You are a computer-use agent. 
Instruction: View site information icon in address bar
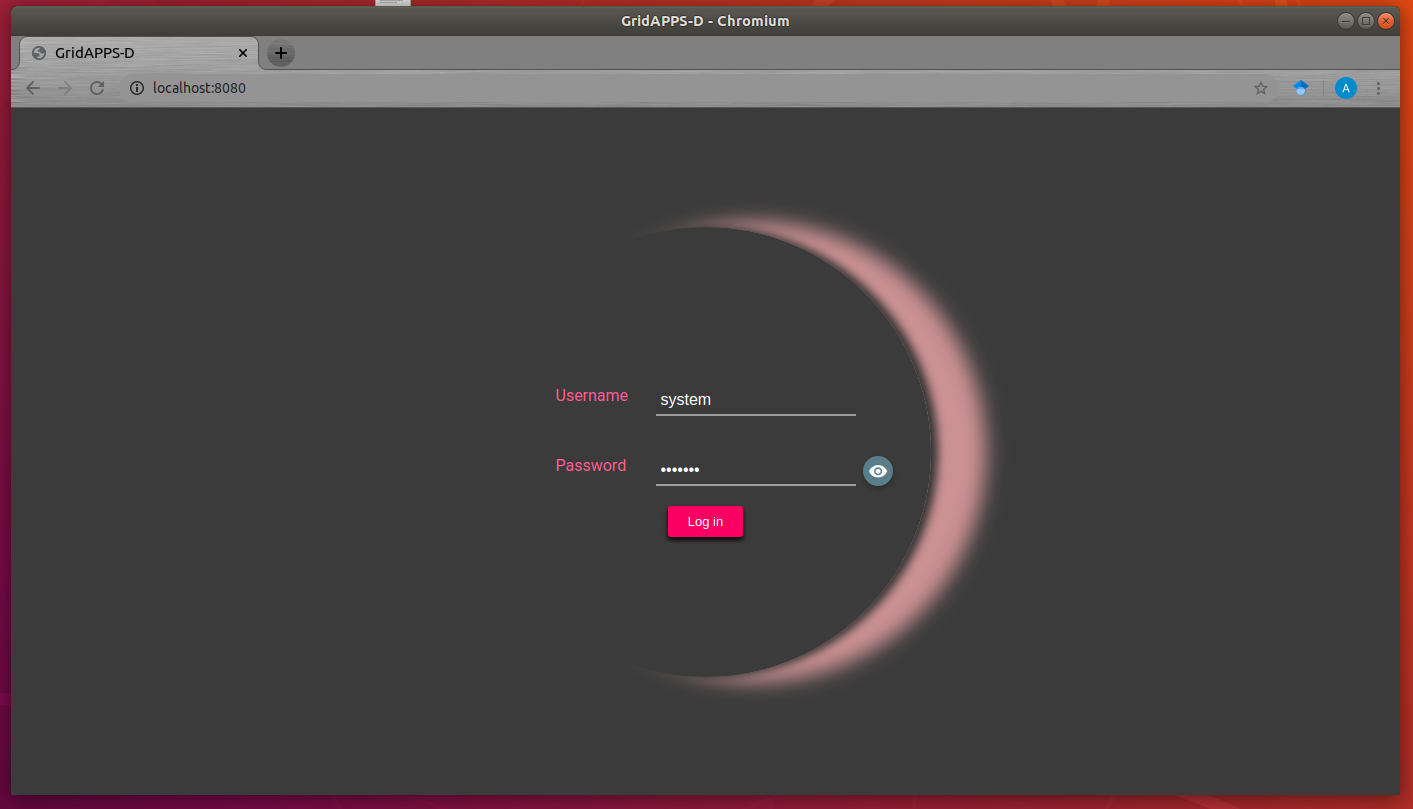coord(137,88)
